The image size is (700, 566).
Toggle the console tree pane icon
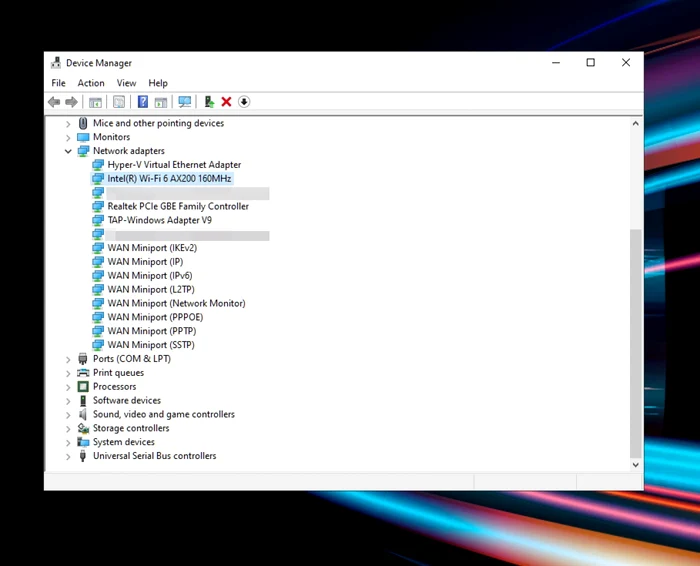click(95, 102)
